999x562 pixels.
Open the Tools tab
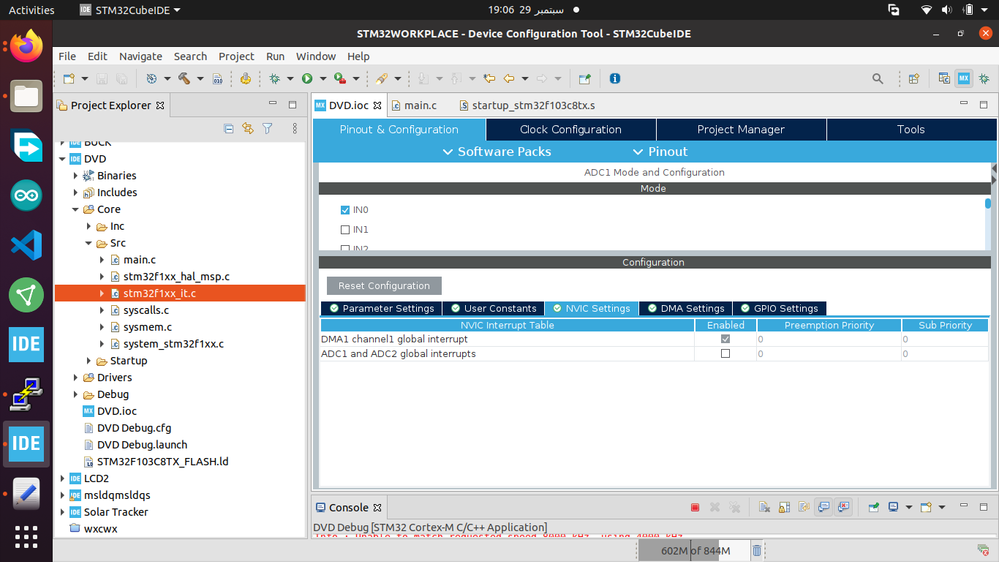(x=910, y=129)
